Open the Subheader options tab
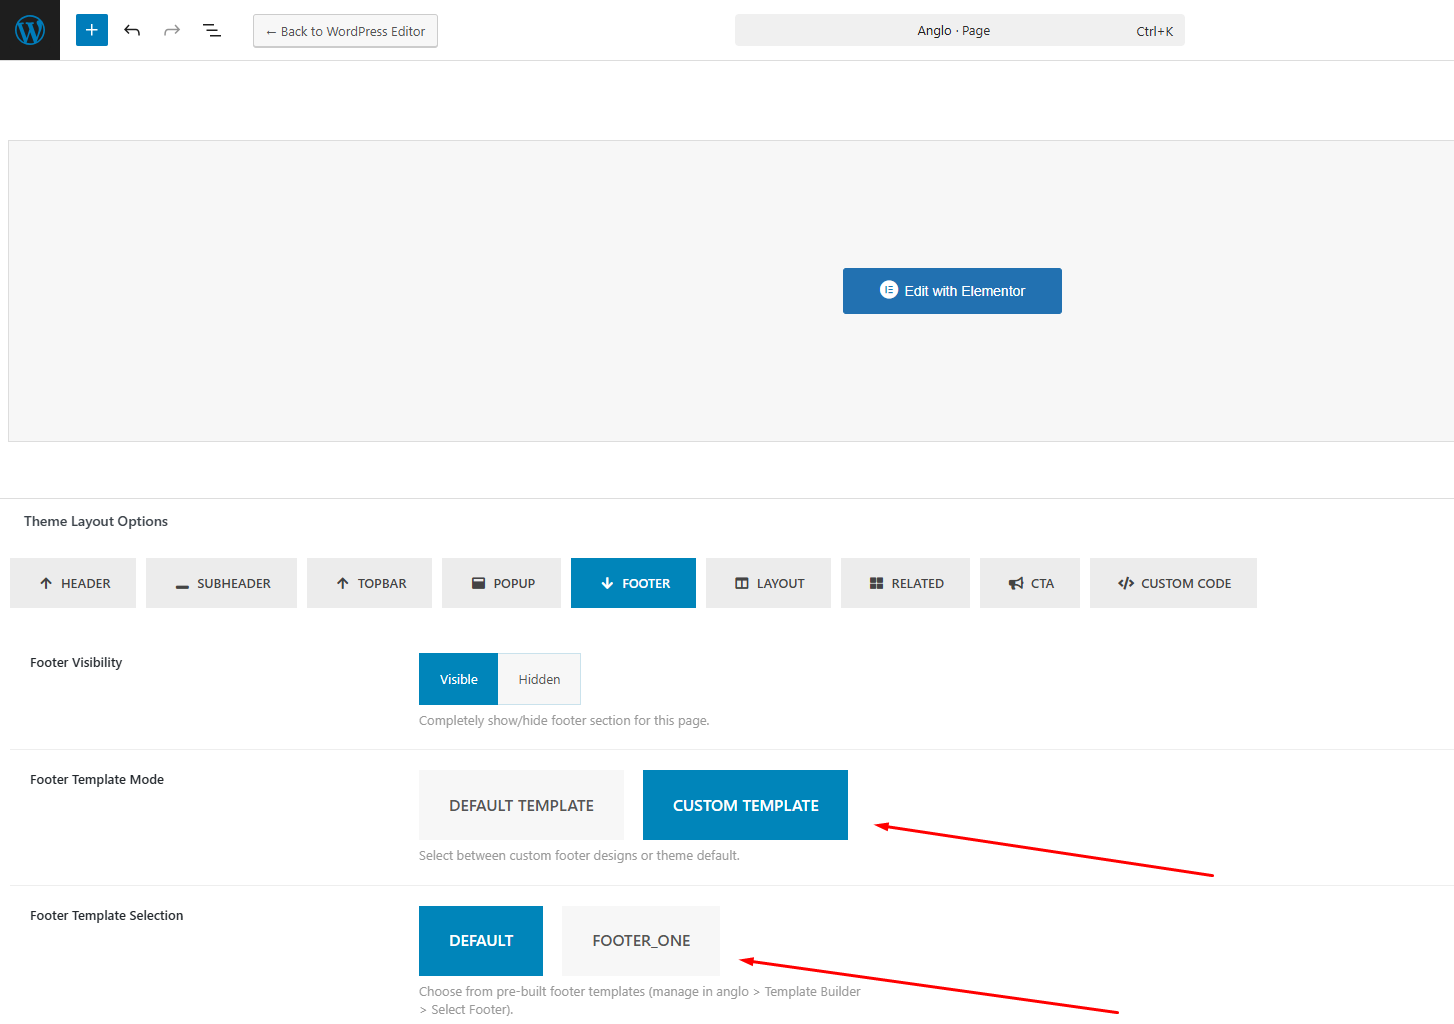Image resolution: width=1454 pixels, height=1024 pixels. tap(221, 583)
